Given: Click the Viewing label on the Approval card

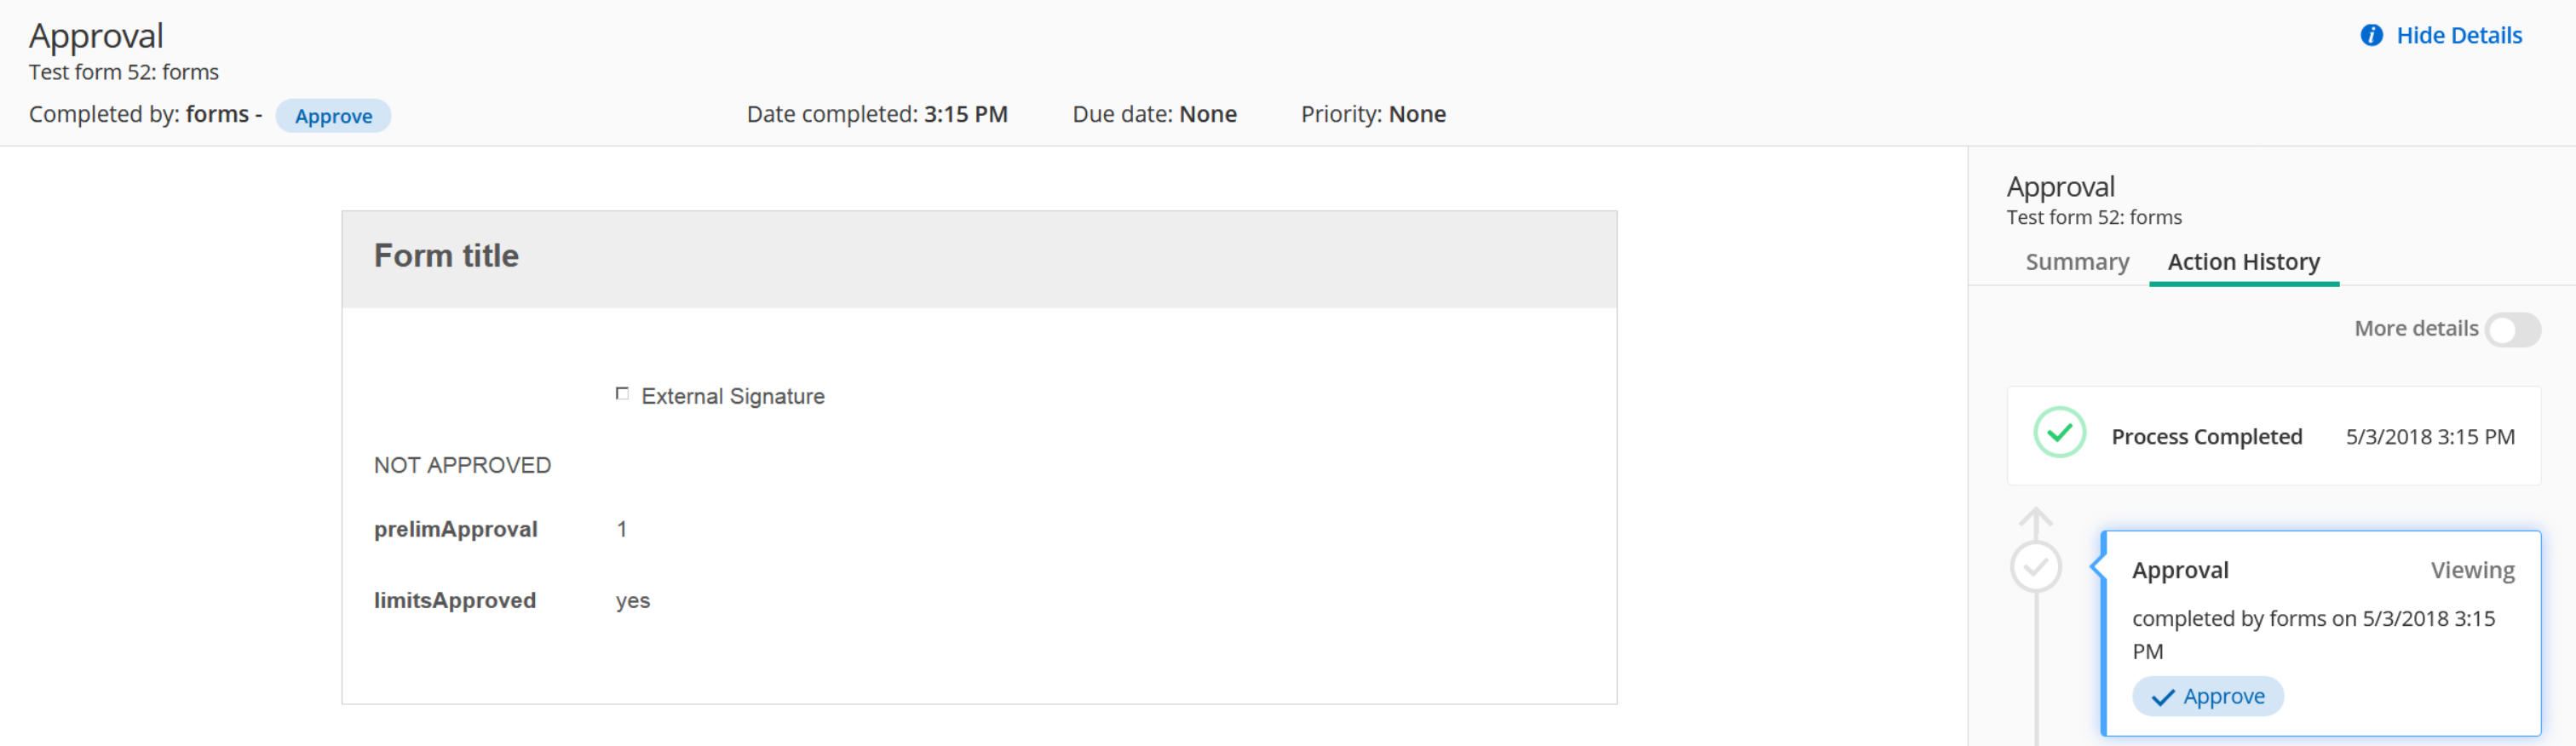Looking at the screenshot, I should pos(2472,570).
